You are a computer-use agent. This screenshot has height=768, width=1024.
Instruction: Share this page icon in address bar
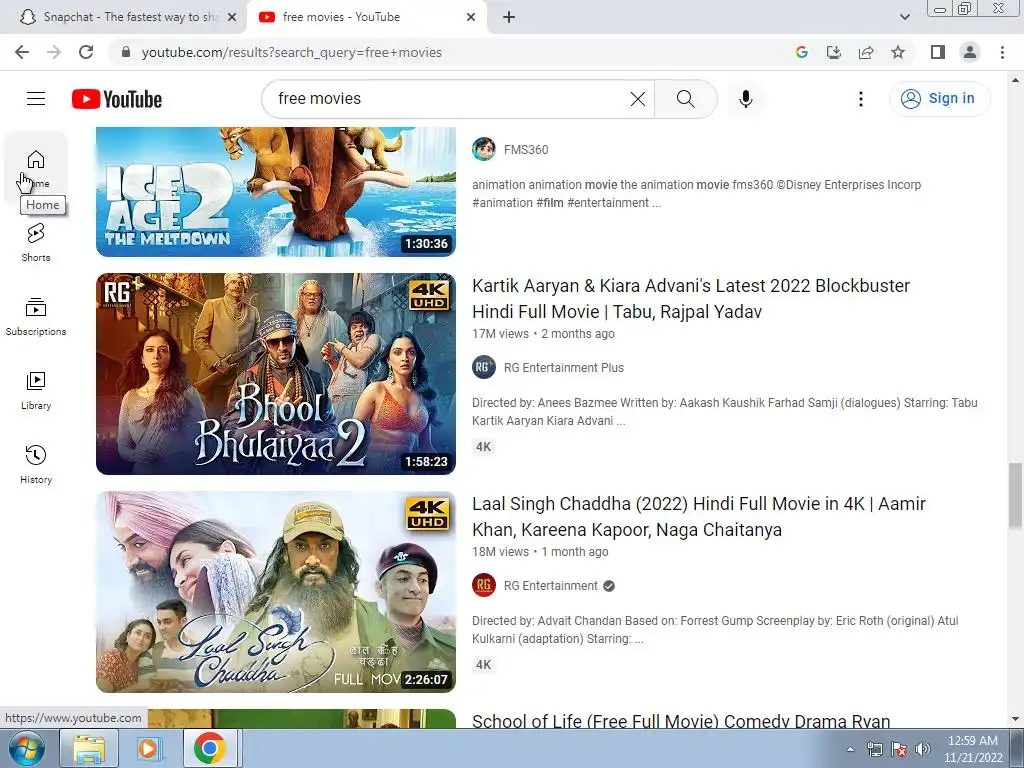866,52
